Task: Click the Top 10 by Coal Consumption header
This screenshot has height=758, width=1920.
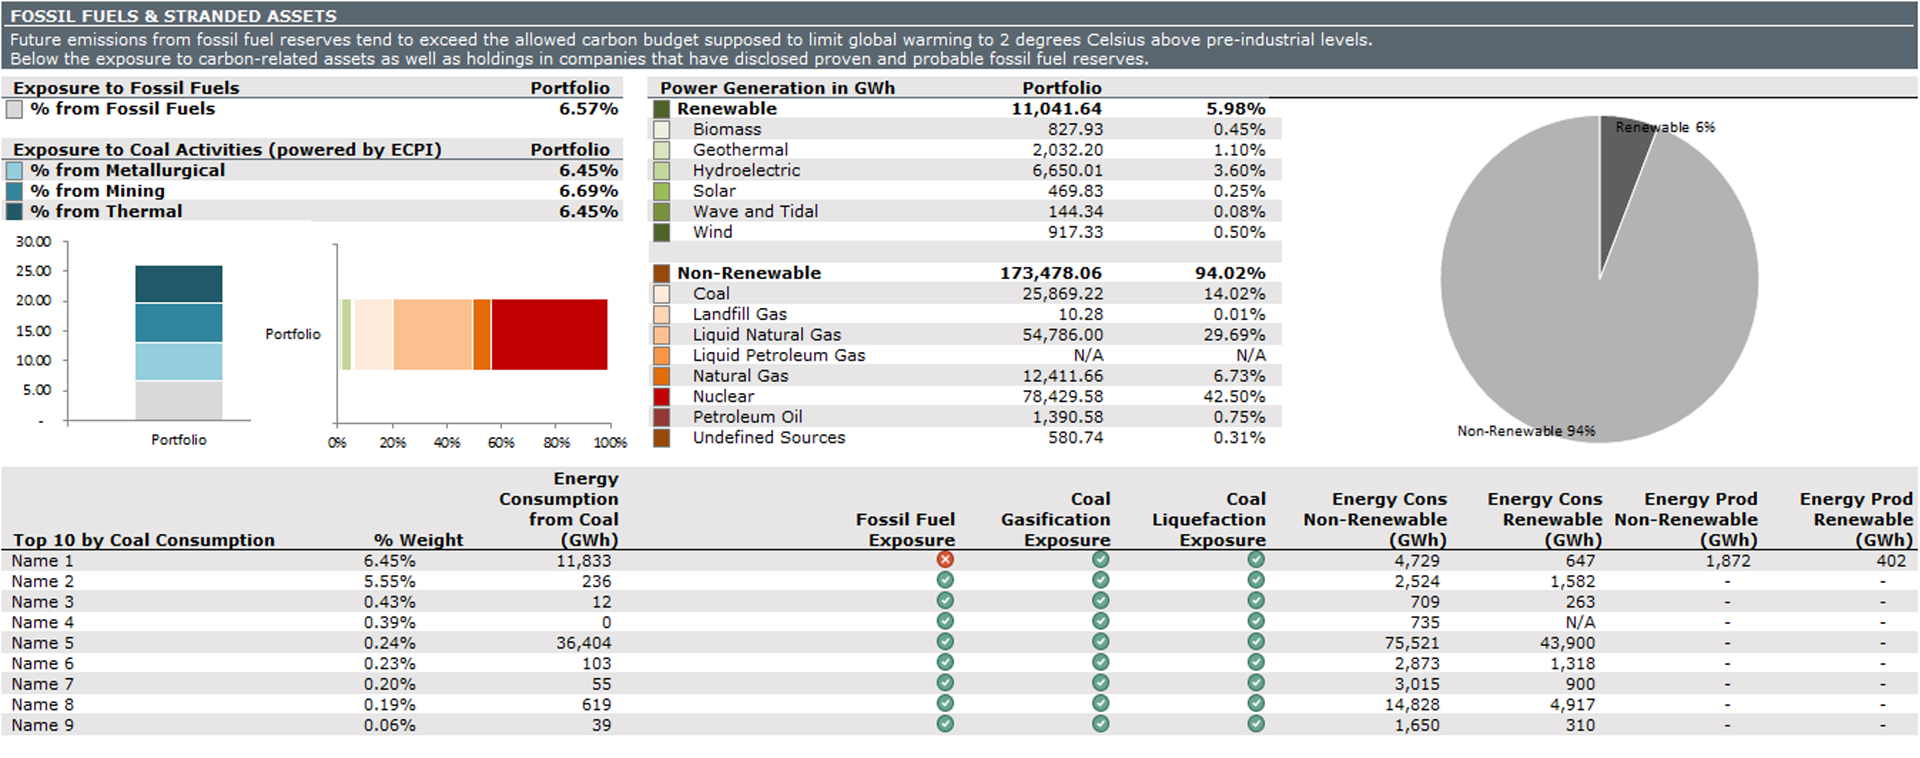Action: click(144, 540)
